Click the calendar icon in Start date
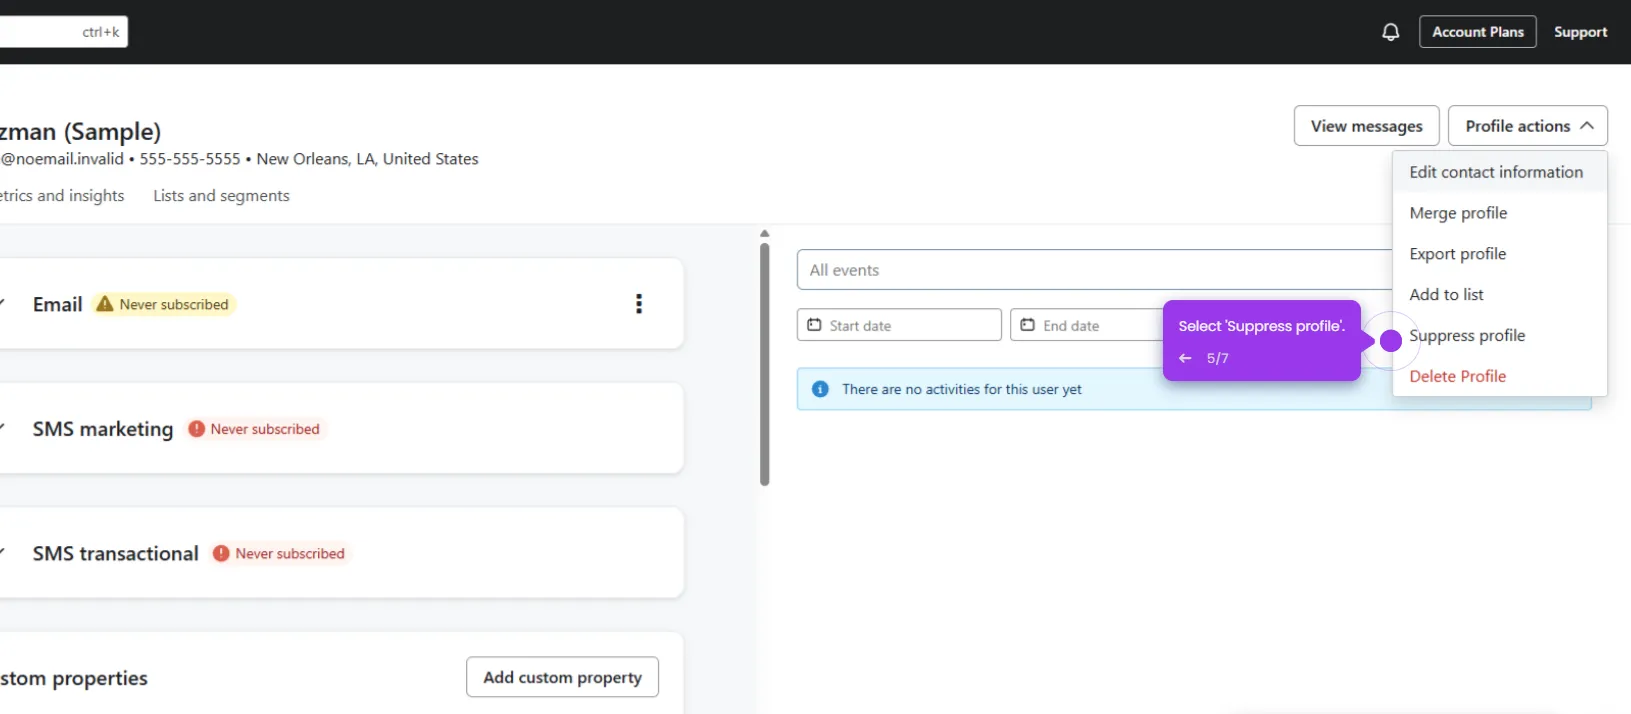 coord(814,325)
